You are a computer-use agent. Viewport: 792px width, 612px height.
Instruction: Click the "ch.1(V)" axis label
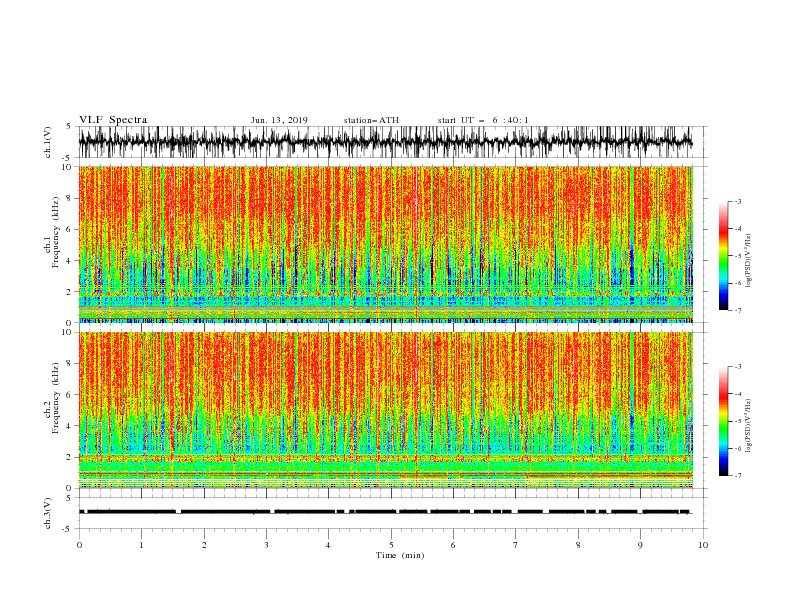click(x=48, y=142)
